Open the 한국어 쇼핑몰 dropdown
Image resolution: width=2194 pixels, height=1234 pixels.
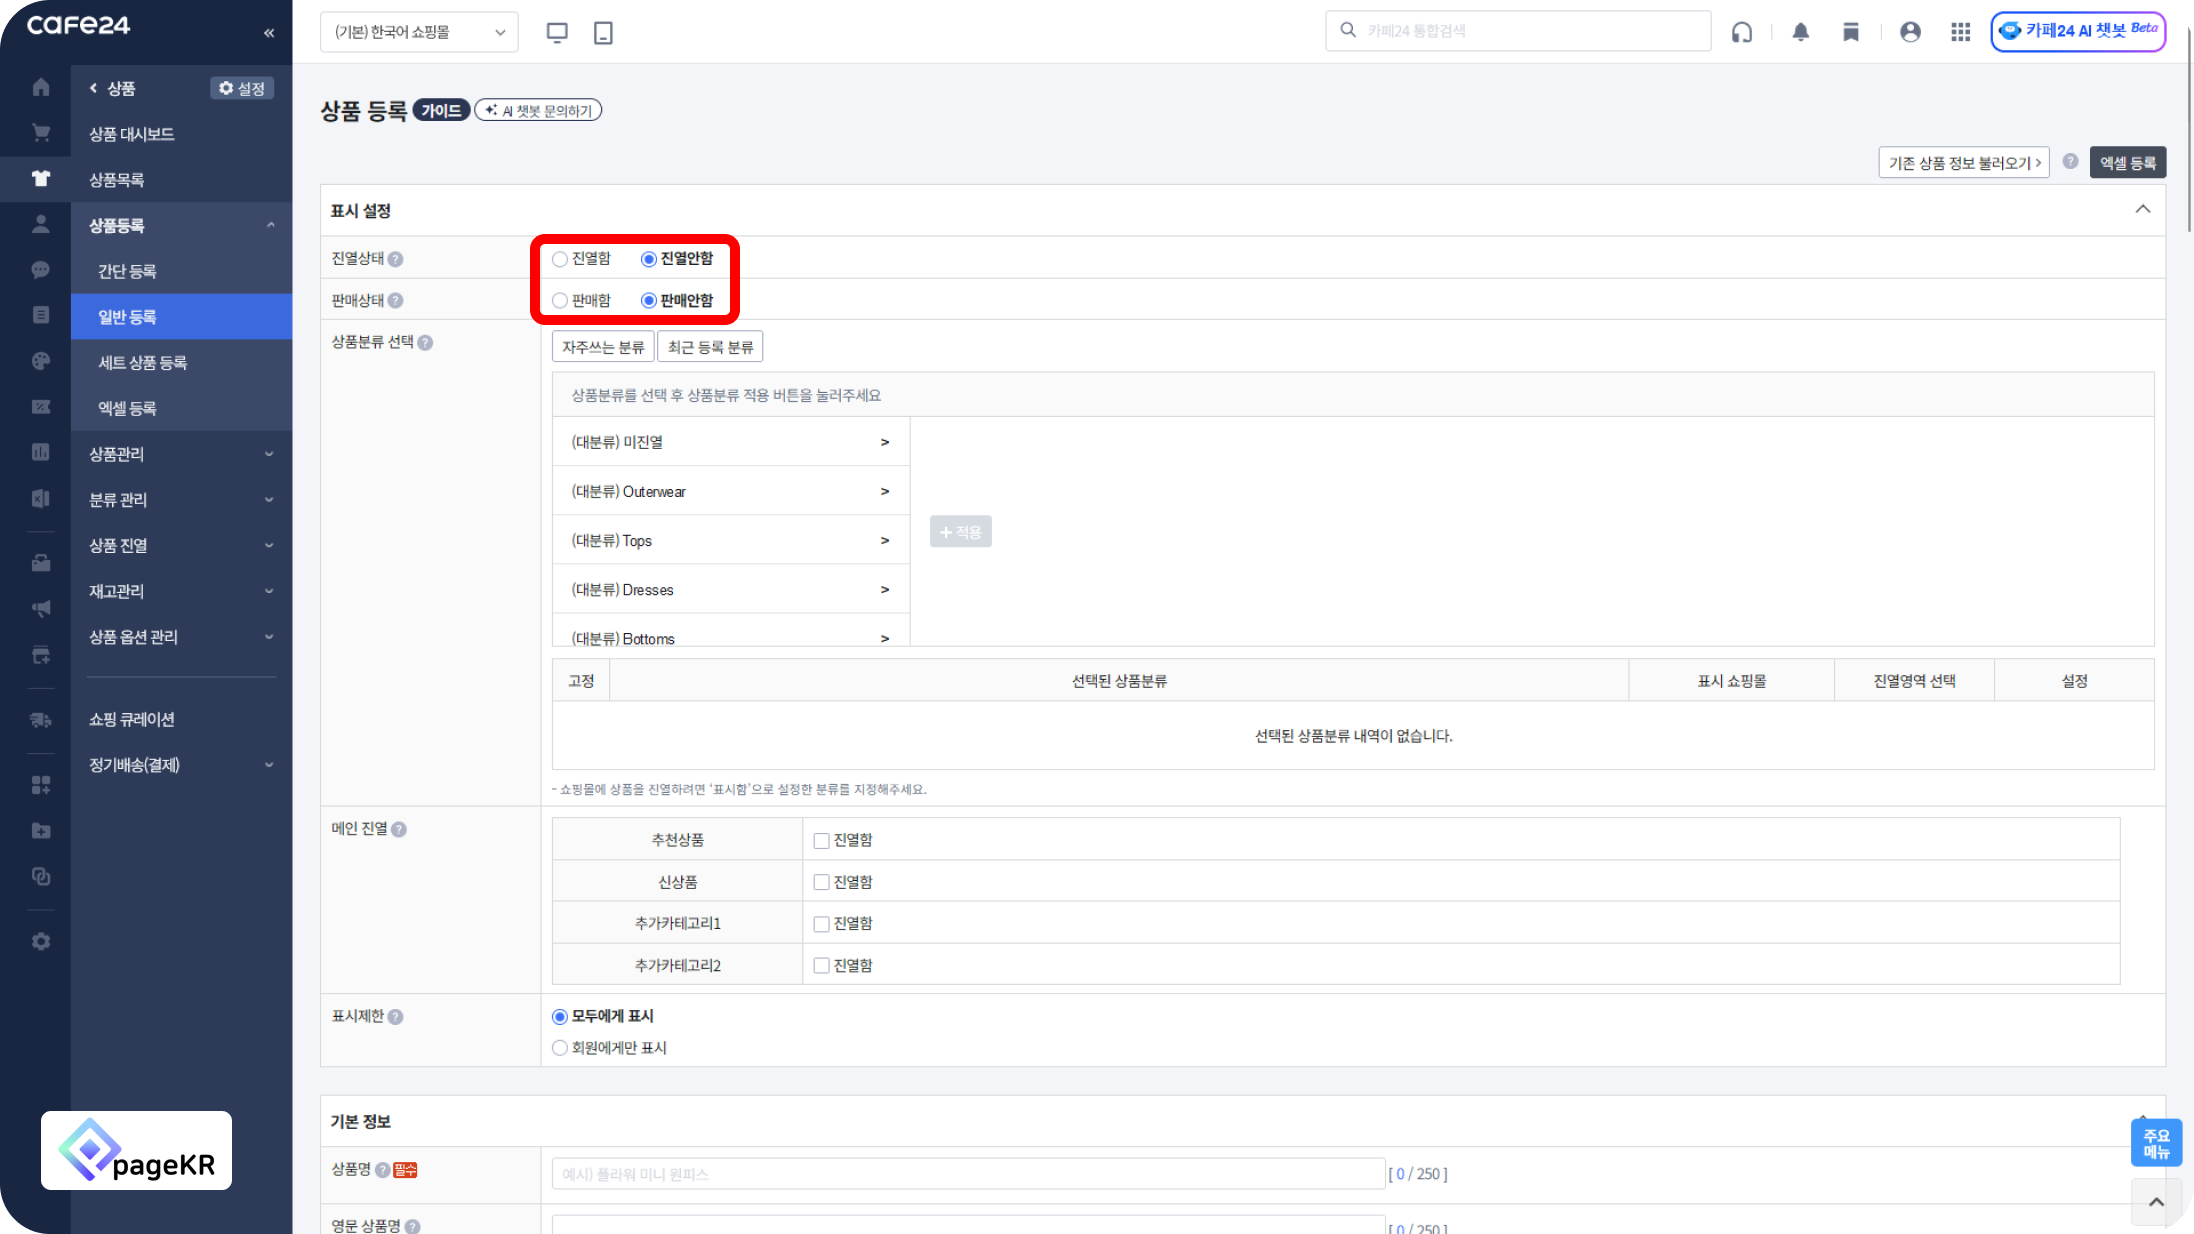click(419, 32)
